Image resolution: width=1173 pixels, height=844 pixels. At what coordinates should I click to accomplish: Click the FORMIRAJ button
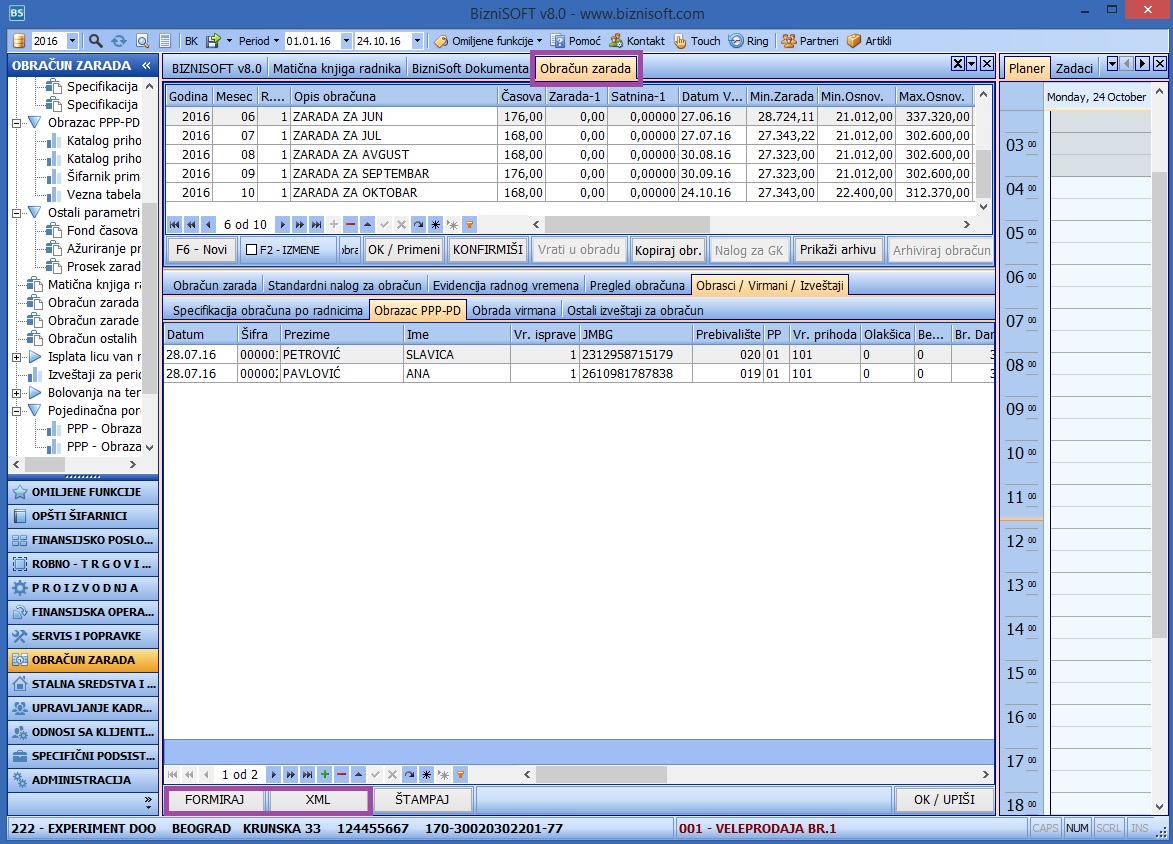click(x=215, y=800)
